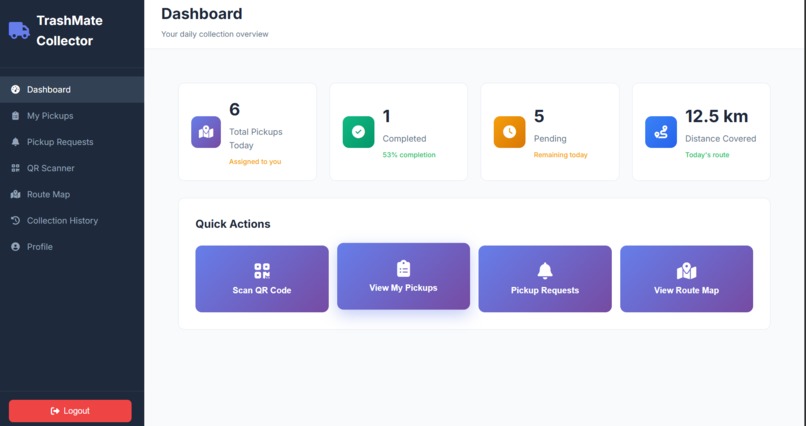Click the red Logout button
The image size is (806, 426).
click(70, 411)
